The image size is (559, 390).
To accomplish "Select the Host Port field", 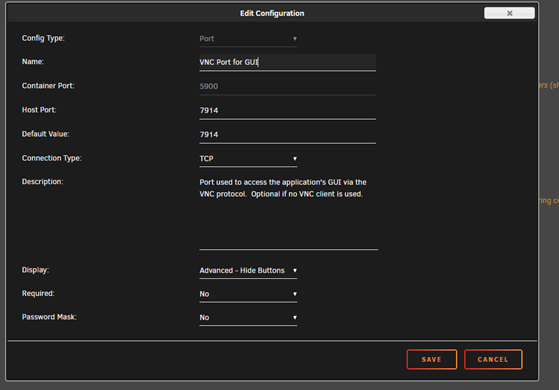I will point(287,111).
